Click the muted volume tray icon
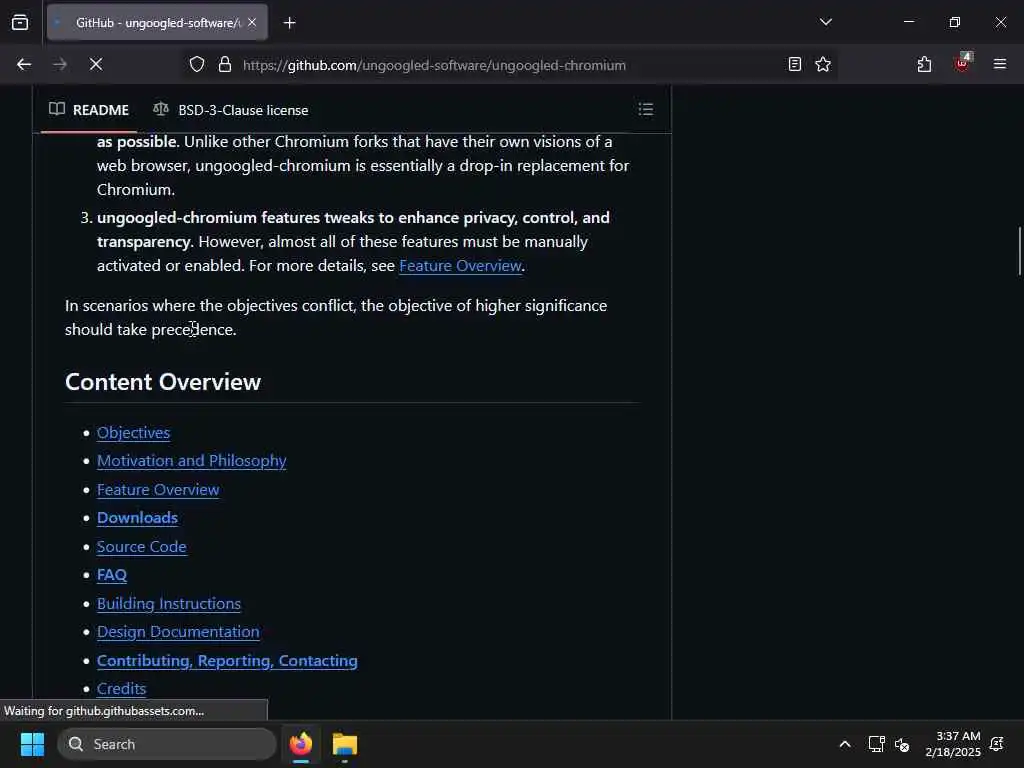Image resolution: width=1024 pixels, height=768 pixels. pyautogui.click(x=902, y=744)
